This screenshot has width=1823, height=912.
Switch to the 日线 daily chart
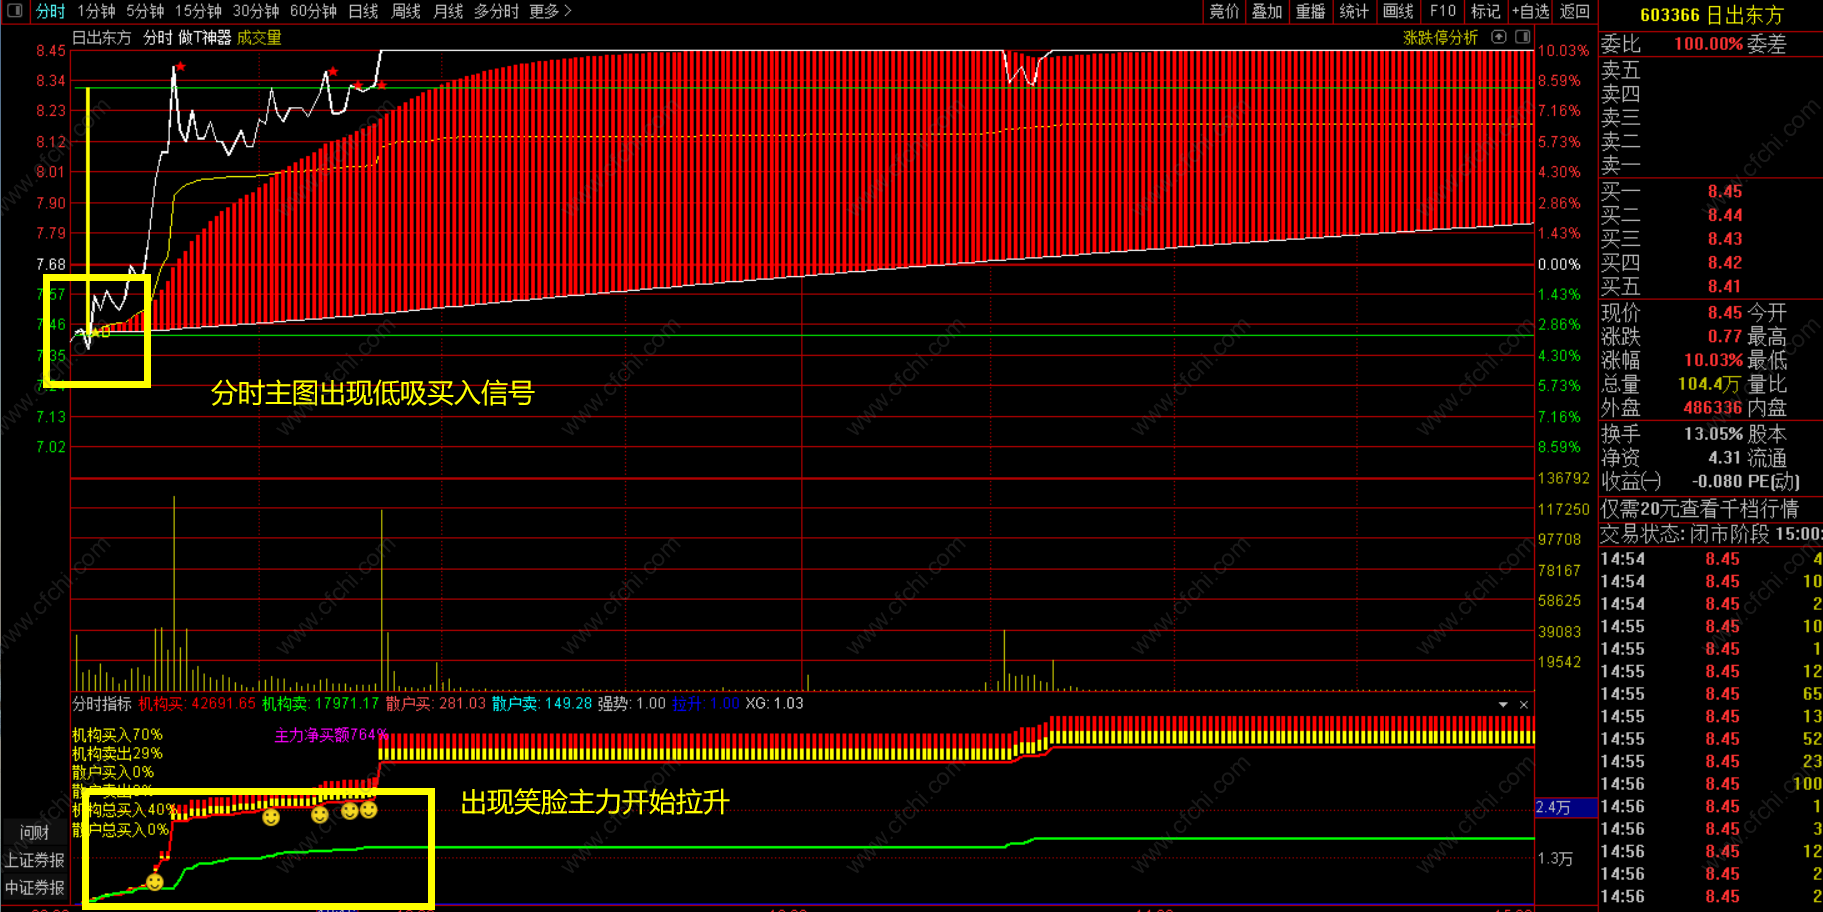[363, 11]
